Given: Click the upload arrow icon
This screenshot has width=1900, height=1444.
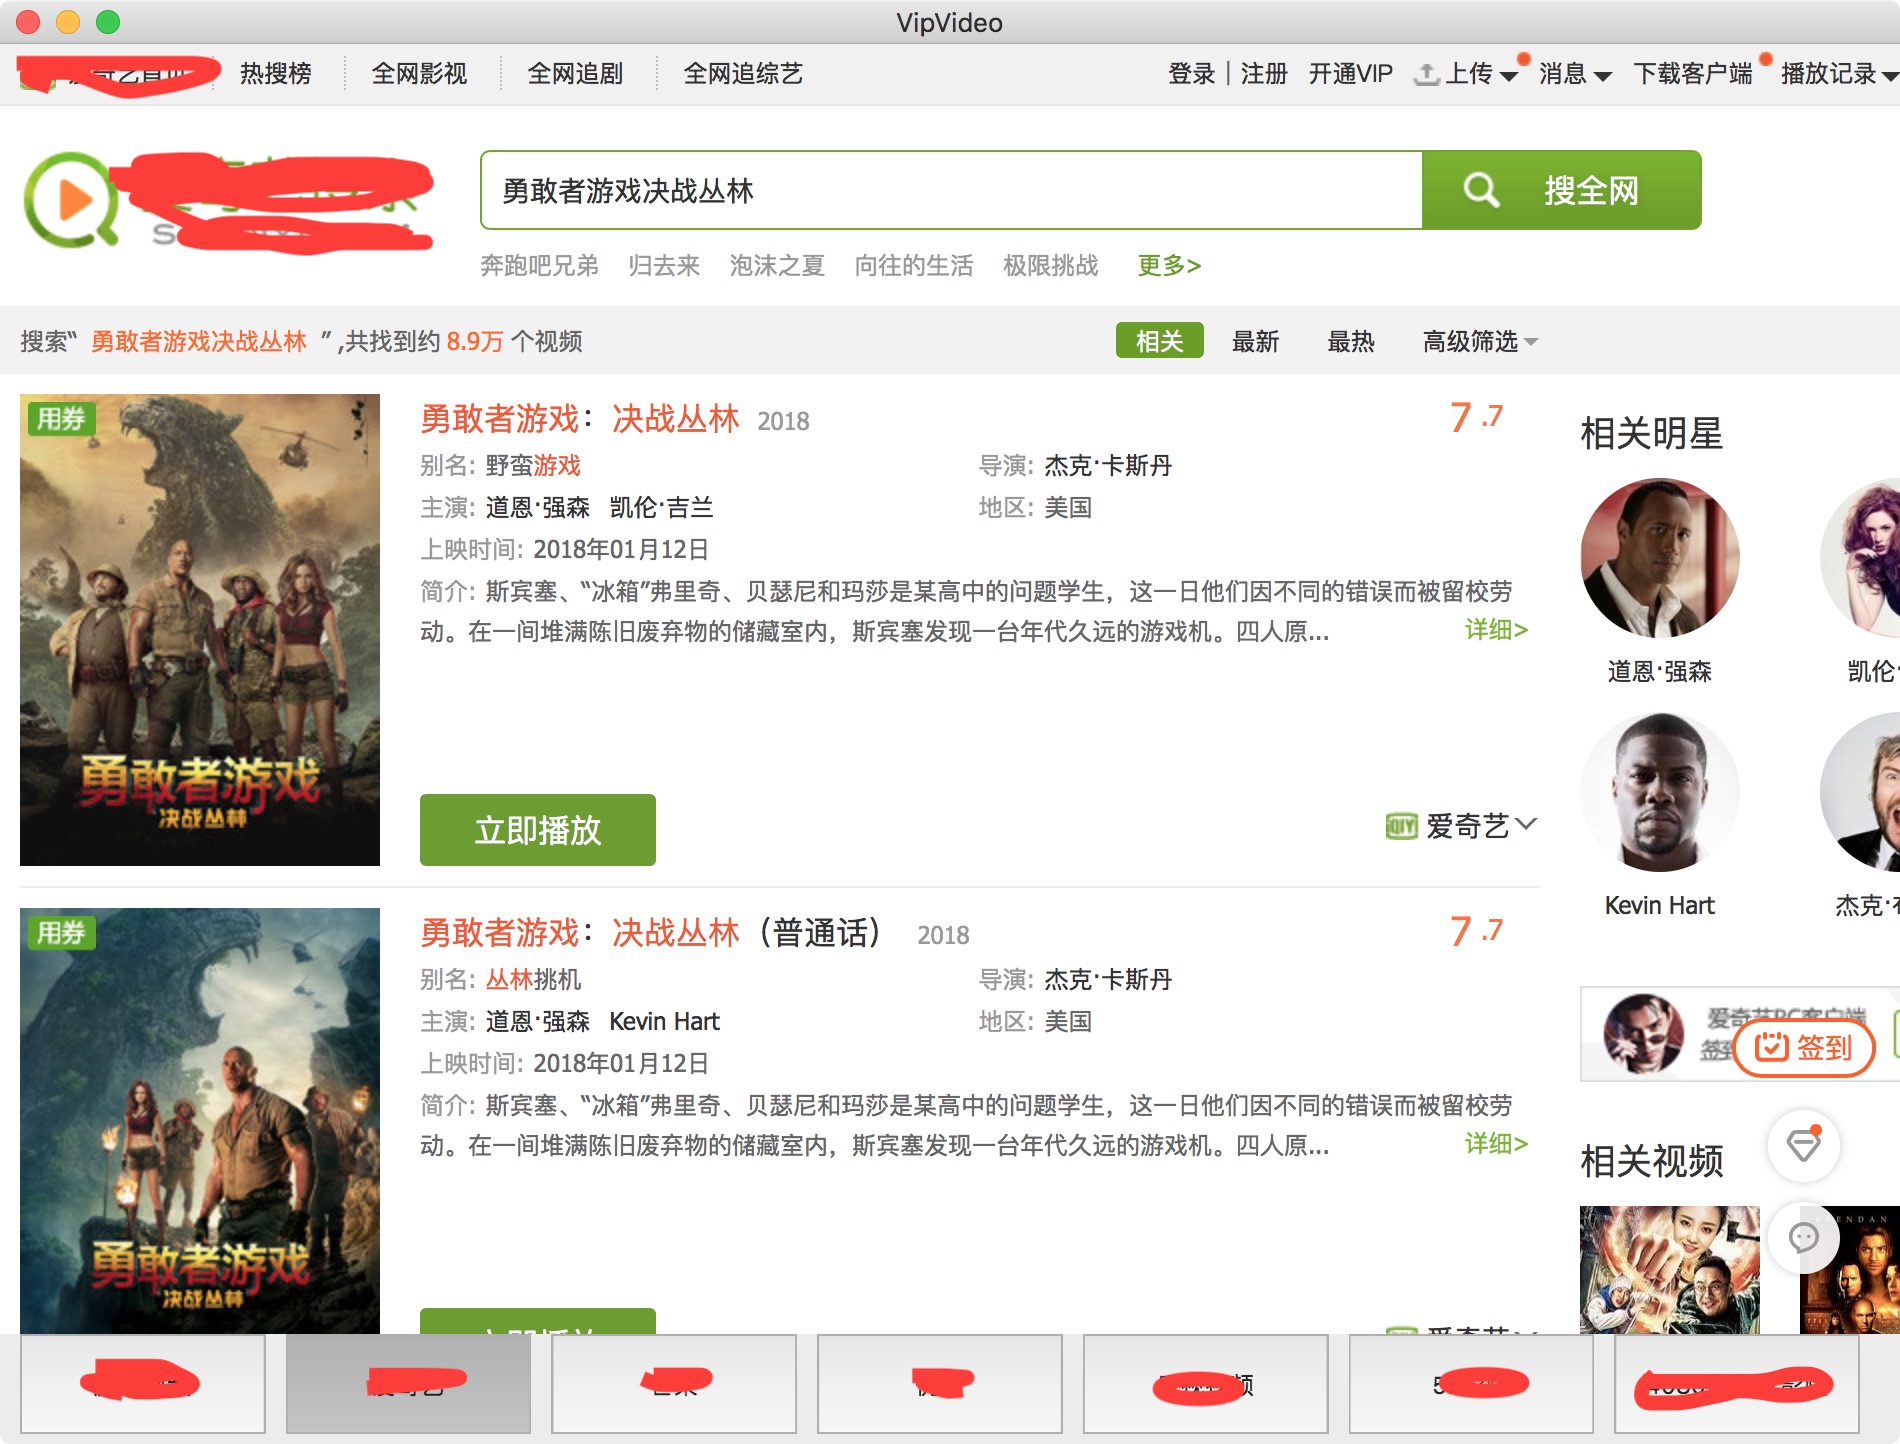Looking at the screenshot, I should point(1427,74).
